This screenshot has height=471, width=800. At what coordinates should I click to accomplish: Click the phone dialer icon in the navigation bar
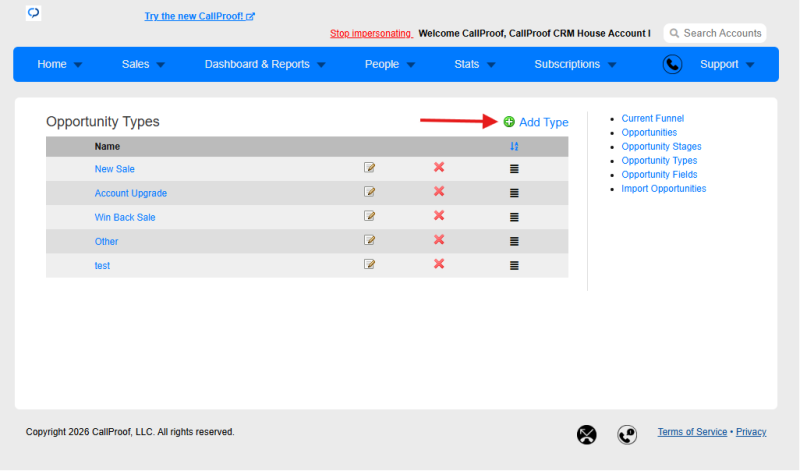[x=672, y=64]
